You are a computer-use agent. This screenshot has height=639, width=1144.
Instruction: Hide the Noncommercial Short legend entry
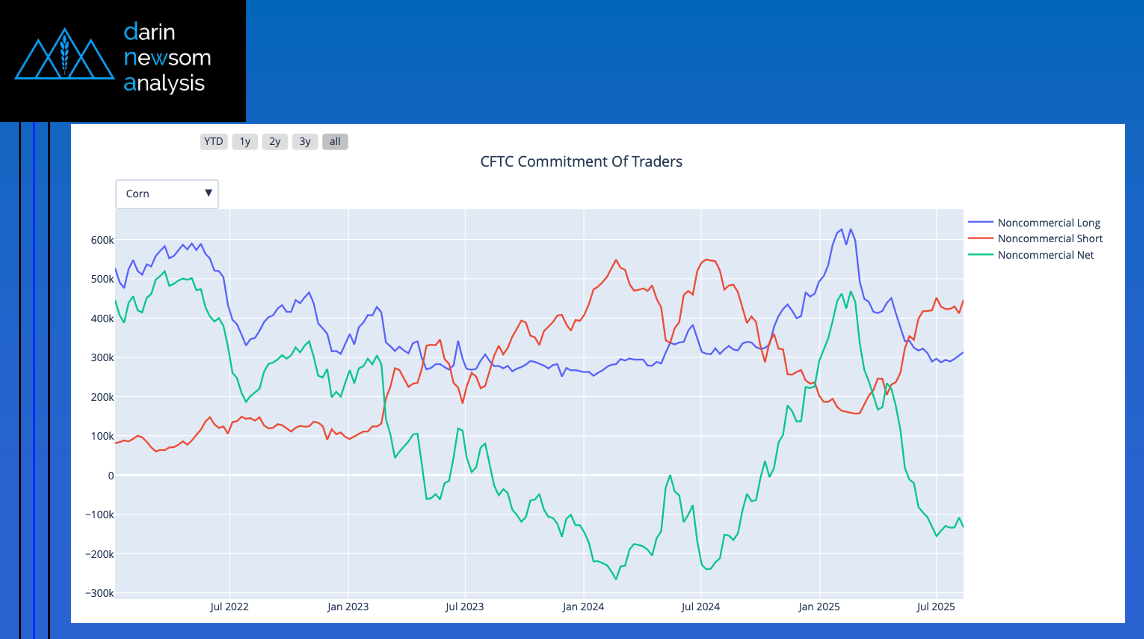(x=1050, y=239)
